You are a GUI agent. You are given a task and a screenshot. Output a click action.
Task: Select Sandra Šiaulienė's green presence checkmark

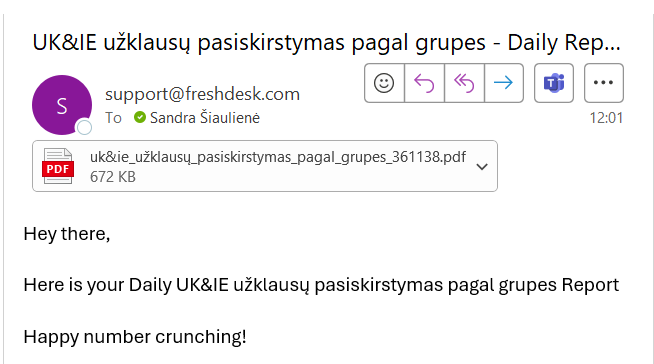click(x=140, y=118)
